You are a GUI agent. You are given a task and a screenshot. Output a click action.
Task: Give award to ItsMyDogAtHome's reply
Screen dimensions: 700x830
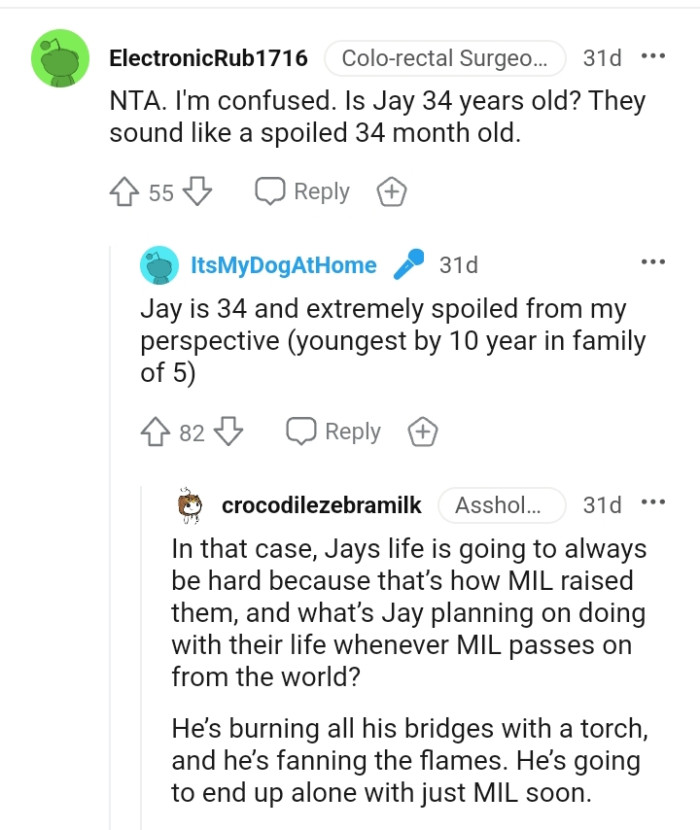423,432
